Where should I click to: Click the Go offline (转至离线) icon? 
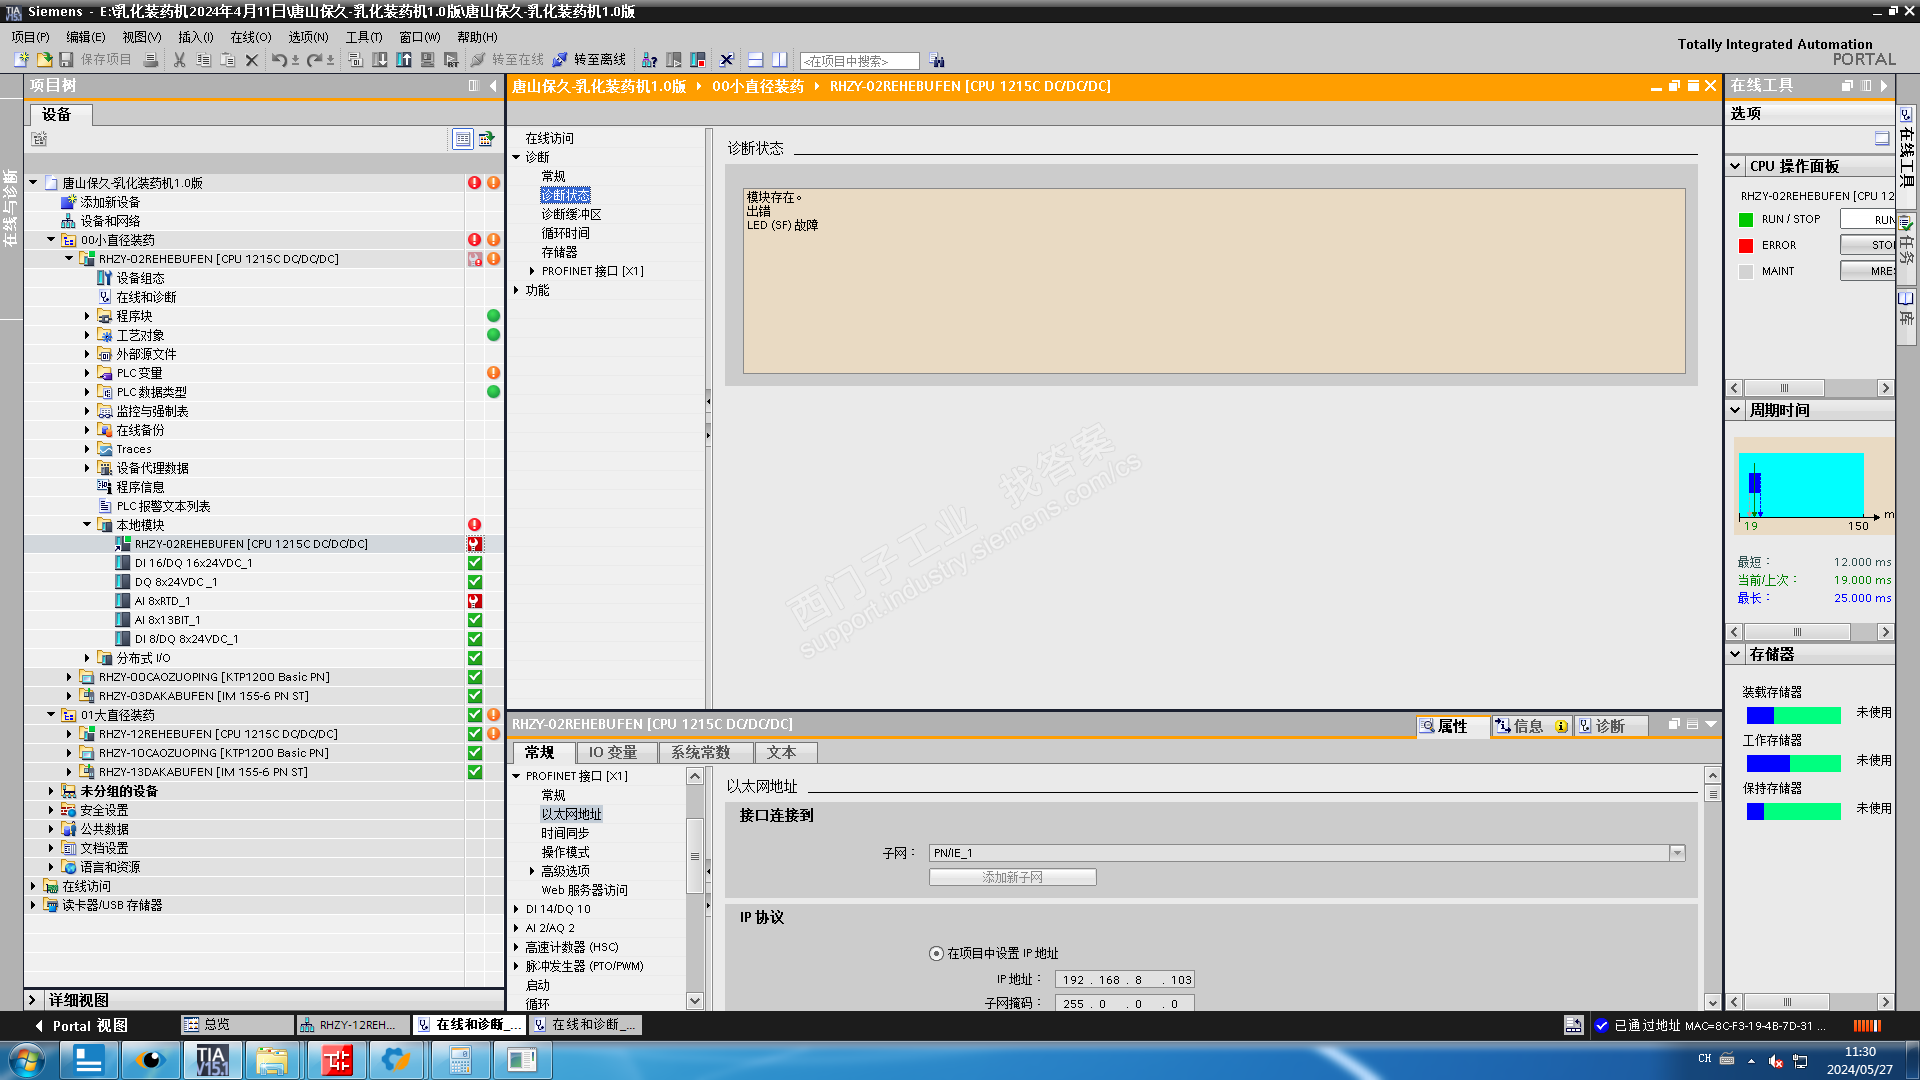pyautogui.click(x=560, y=60)
